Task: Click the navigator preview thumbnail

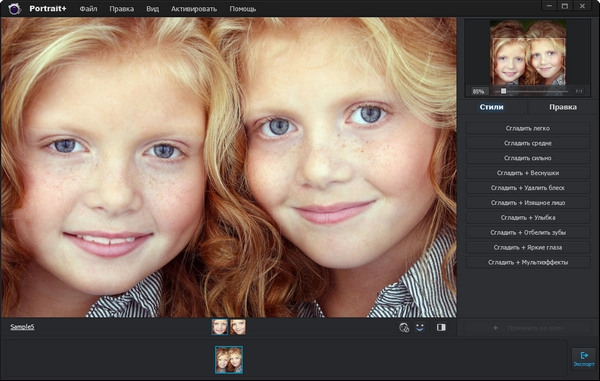Action: coord(528,52)
